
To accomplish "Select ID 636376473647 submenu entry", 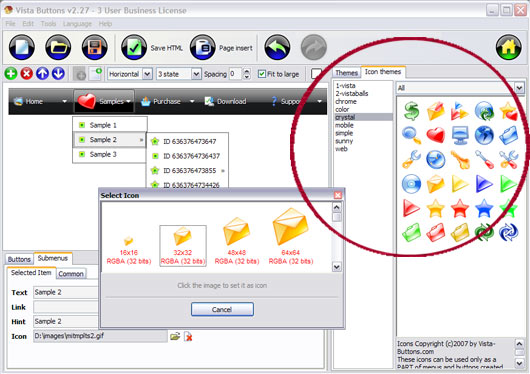I will 189,141.
